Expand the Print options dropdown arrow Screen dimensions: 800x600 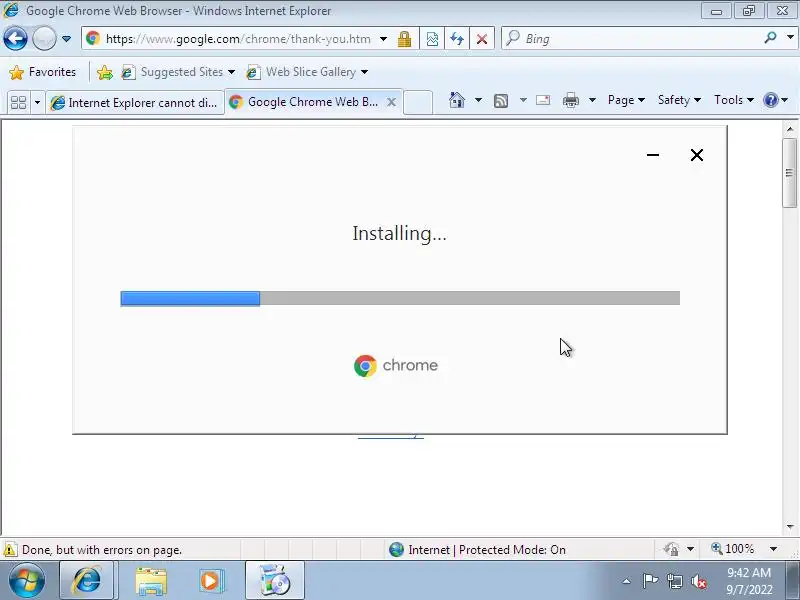(x=592, y=100)
